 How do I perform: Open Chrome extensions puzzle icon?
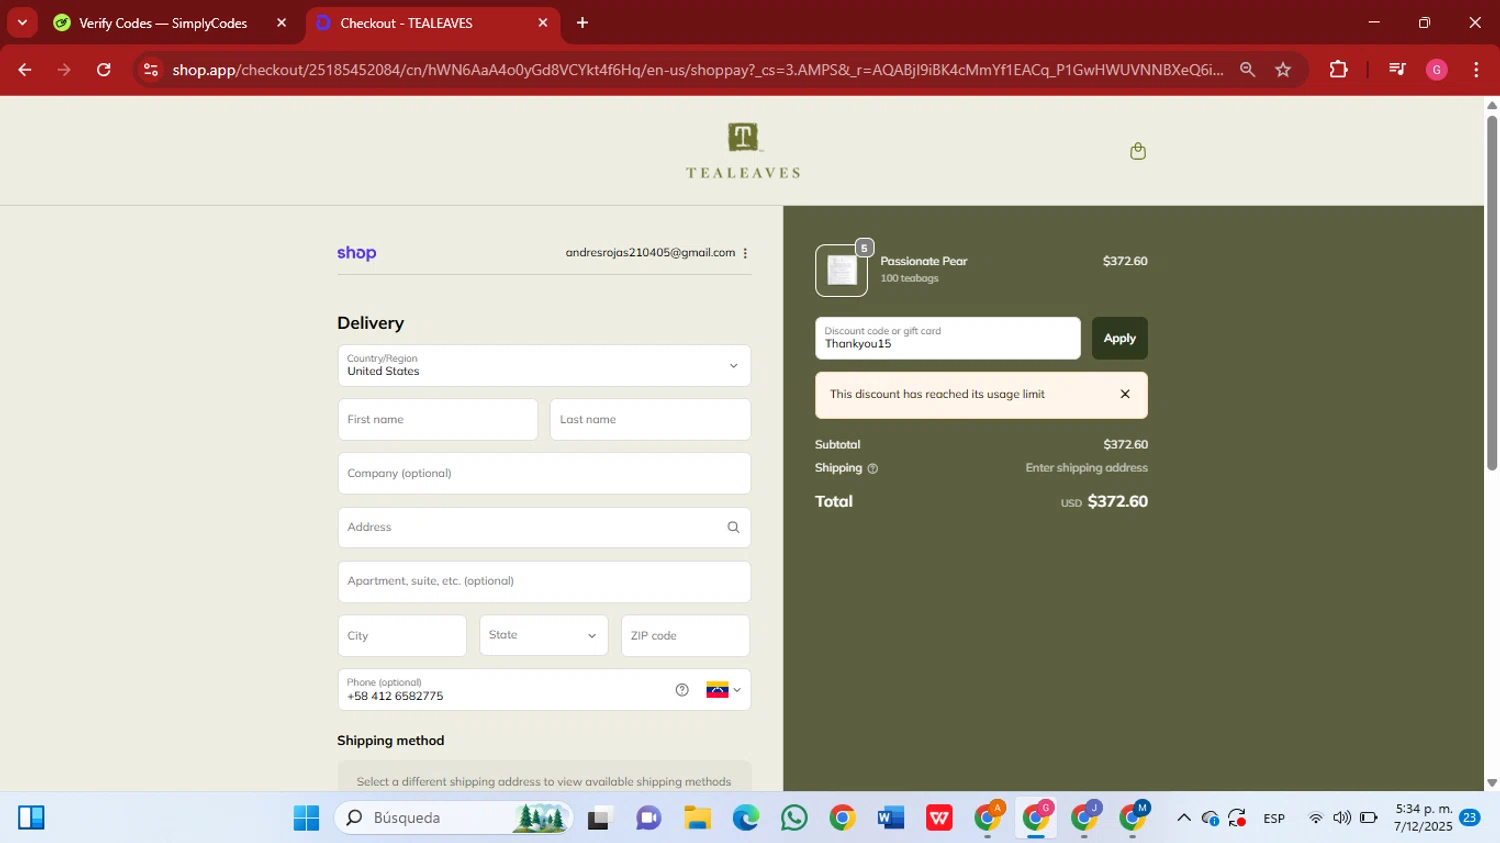coord(1338,70)
